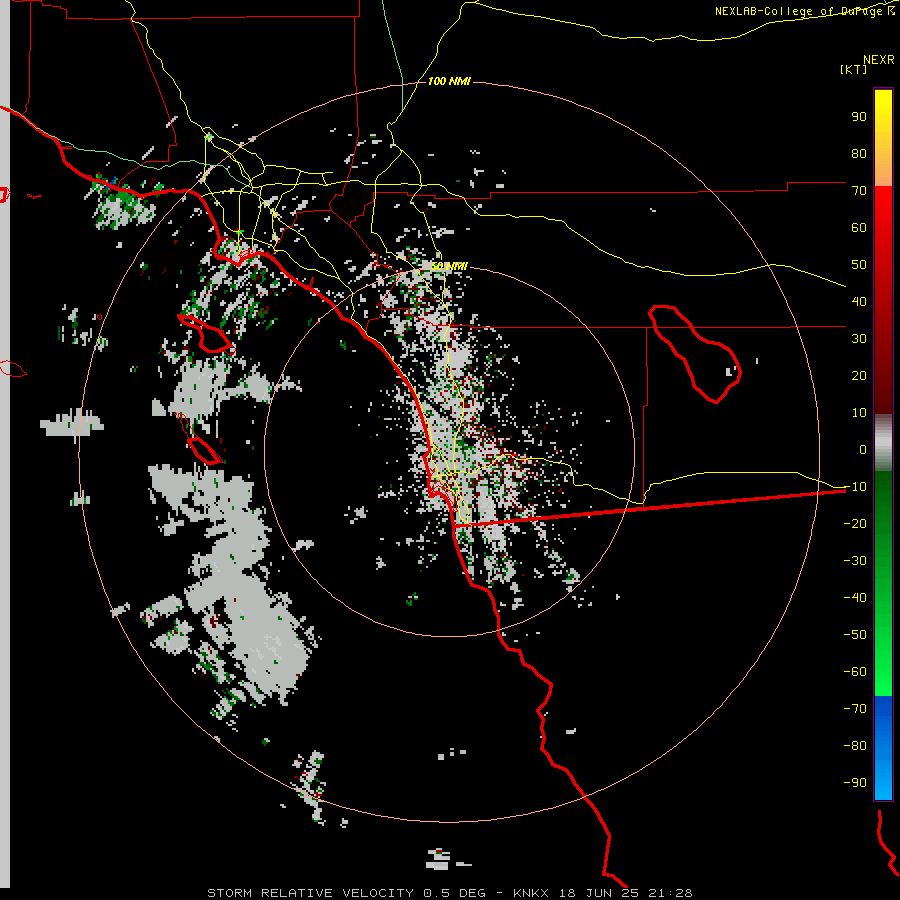The image size is (900, 900).
Task: Click the 30 value on the velocity scale
Action: tap(859, 339)
